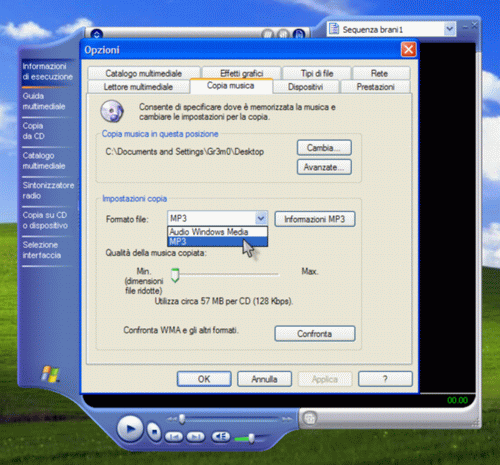Open Catalogo multimediale in sidebar
The width and height of the screenshot is (500, 465).
click(x=44, y=161)
